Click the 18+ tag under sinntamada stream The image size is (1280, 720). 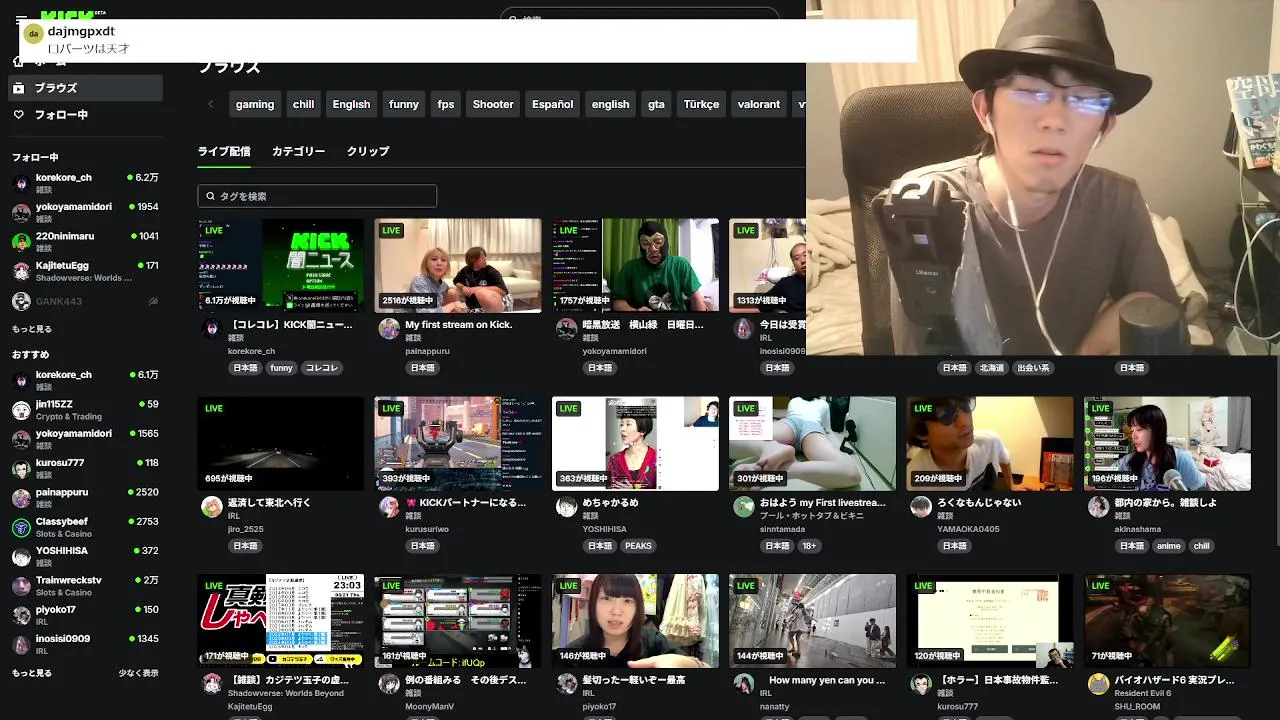809,546
